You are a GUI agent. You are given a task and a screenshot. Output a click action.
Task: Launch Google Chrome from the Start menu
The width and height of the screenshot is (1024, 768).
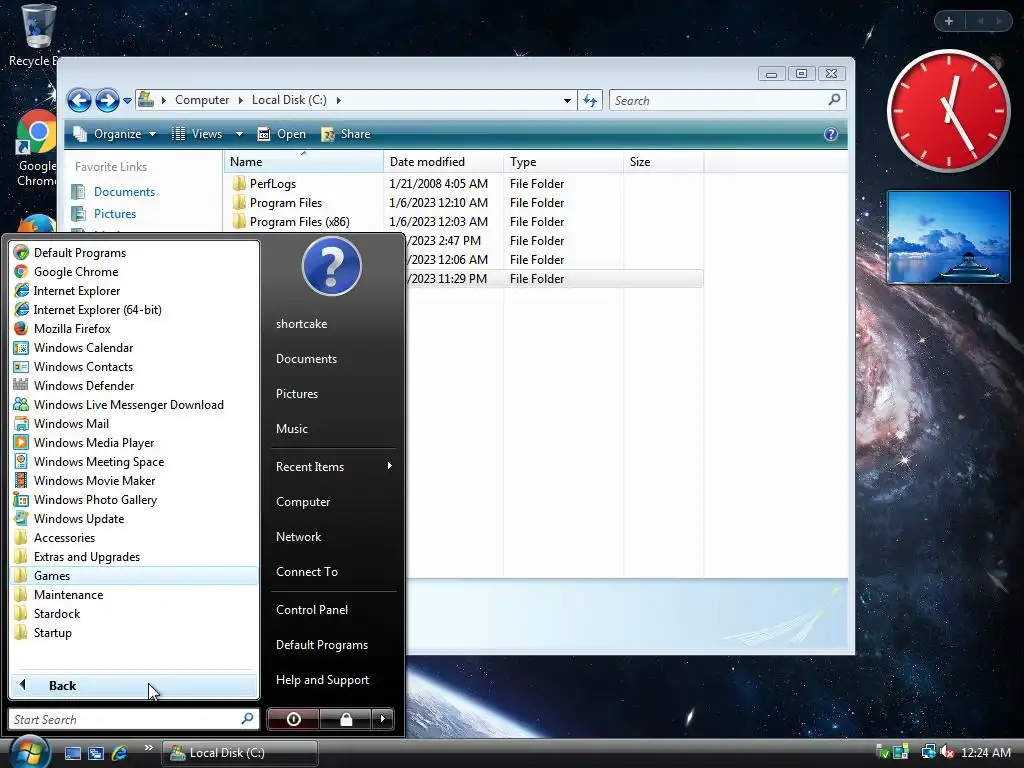click(x=135, y=272)
